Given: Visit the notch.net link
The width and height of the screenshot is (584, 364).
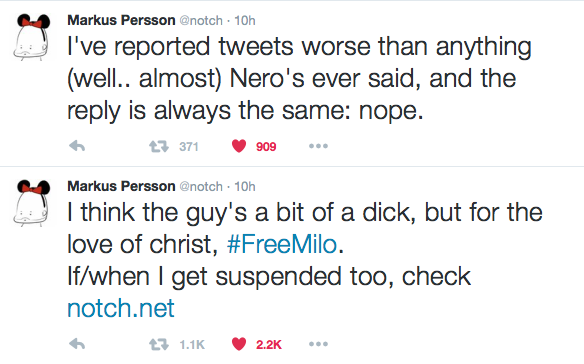Looking at the screenshot, I should pyautogui.click(x=121, y=308).
